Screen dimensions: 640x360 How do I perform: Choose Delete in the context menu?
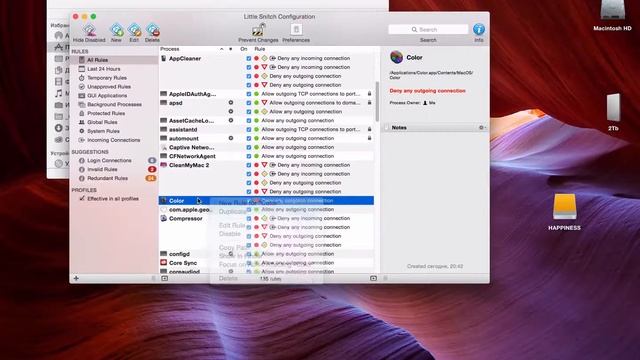pyautogui.click(x=228, y=278)
